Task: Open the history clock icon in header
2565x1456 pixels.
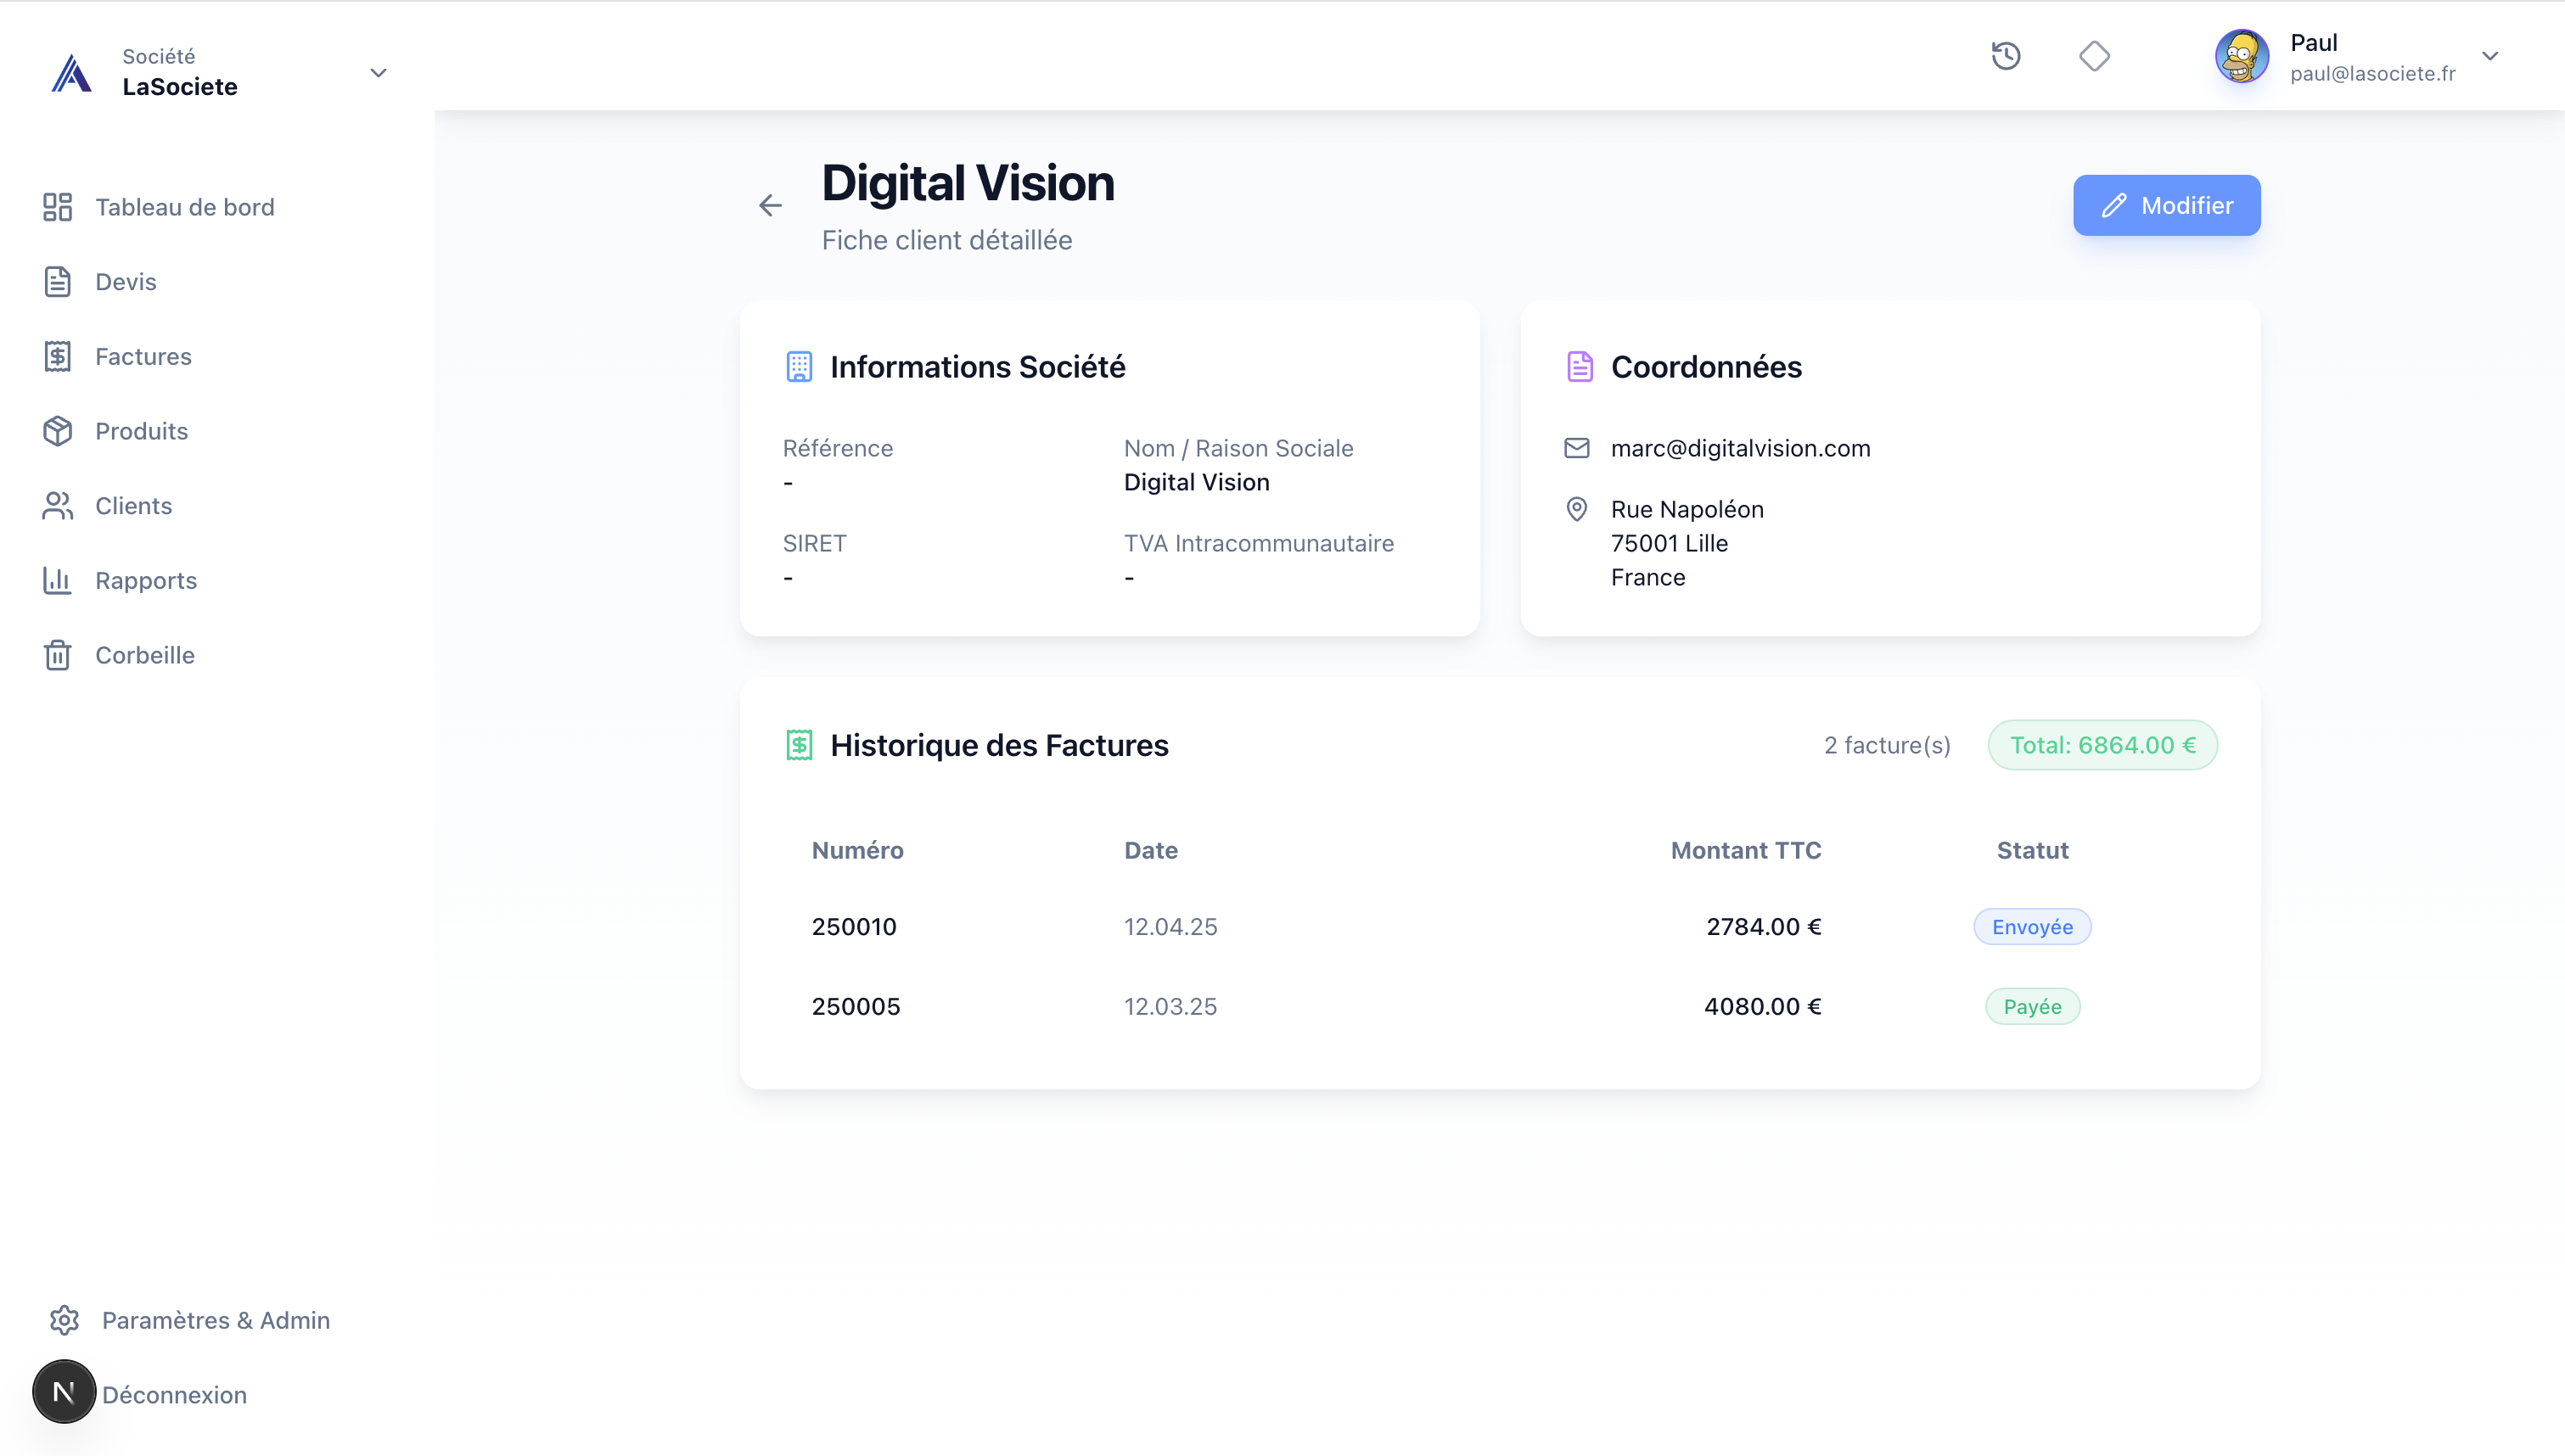Action: 2006,56
